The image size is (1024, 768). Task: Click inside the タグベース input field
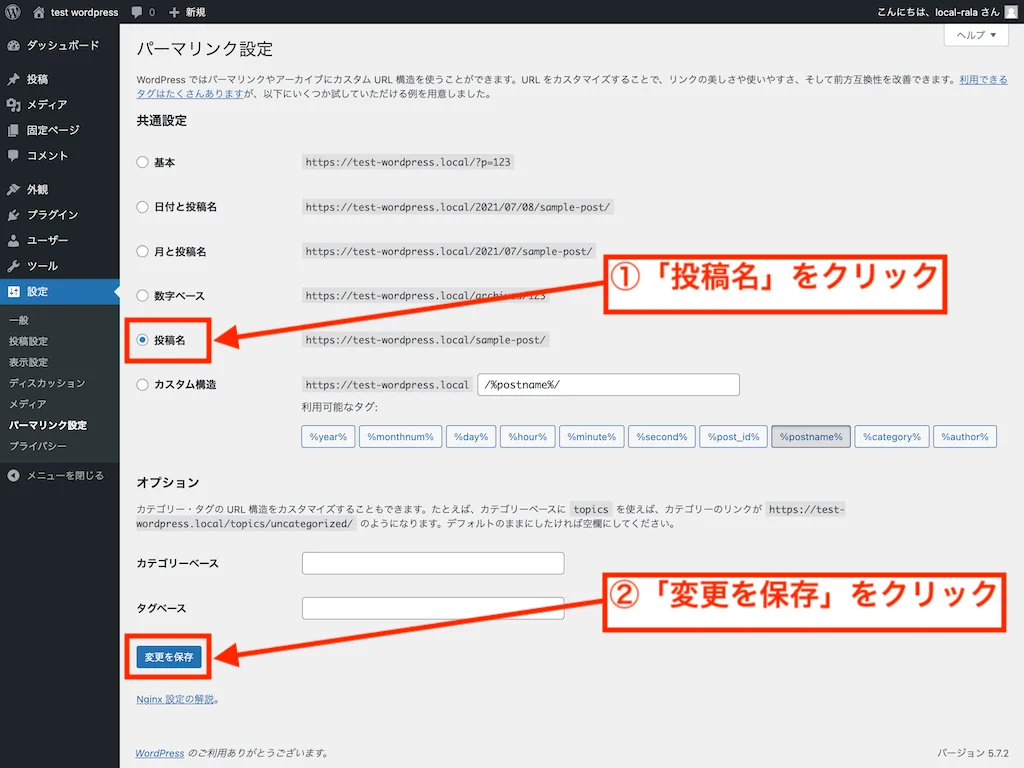click(432, 608)
